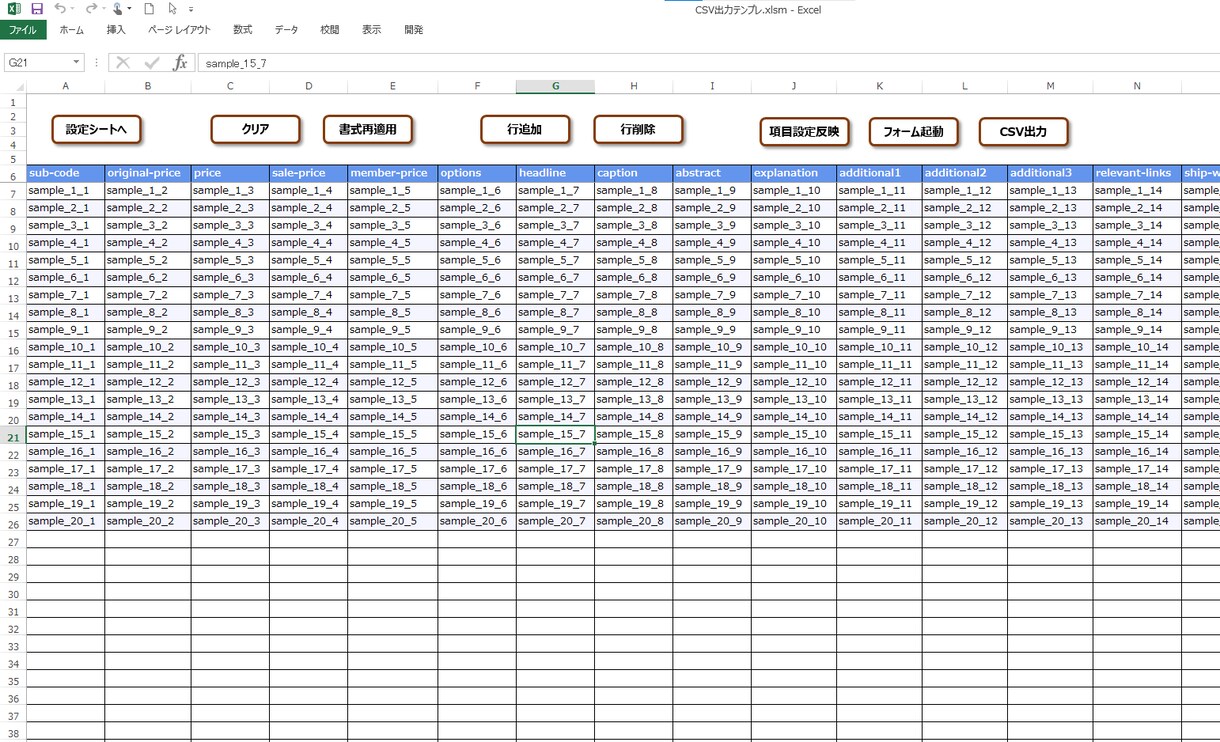The width and height of the screenshot is (1220, 742).
Task: Expand the undo history dropdown arrow
Action: click(x=74, y=9)
